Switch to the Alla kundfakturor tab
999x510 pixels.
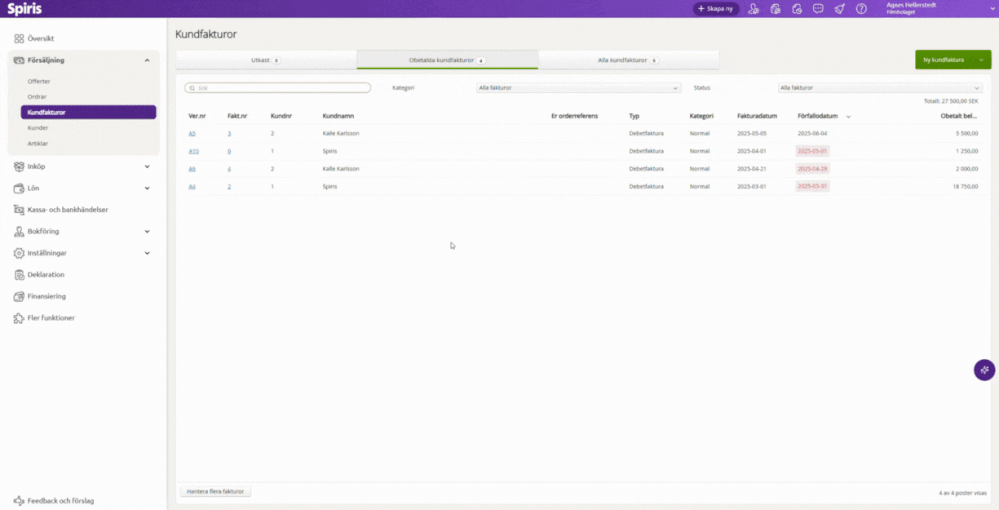627,60
